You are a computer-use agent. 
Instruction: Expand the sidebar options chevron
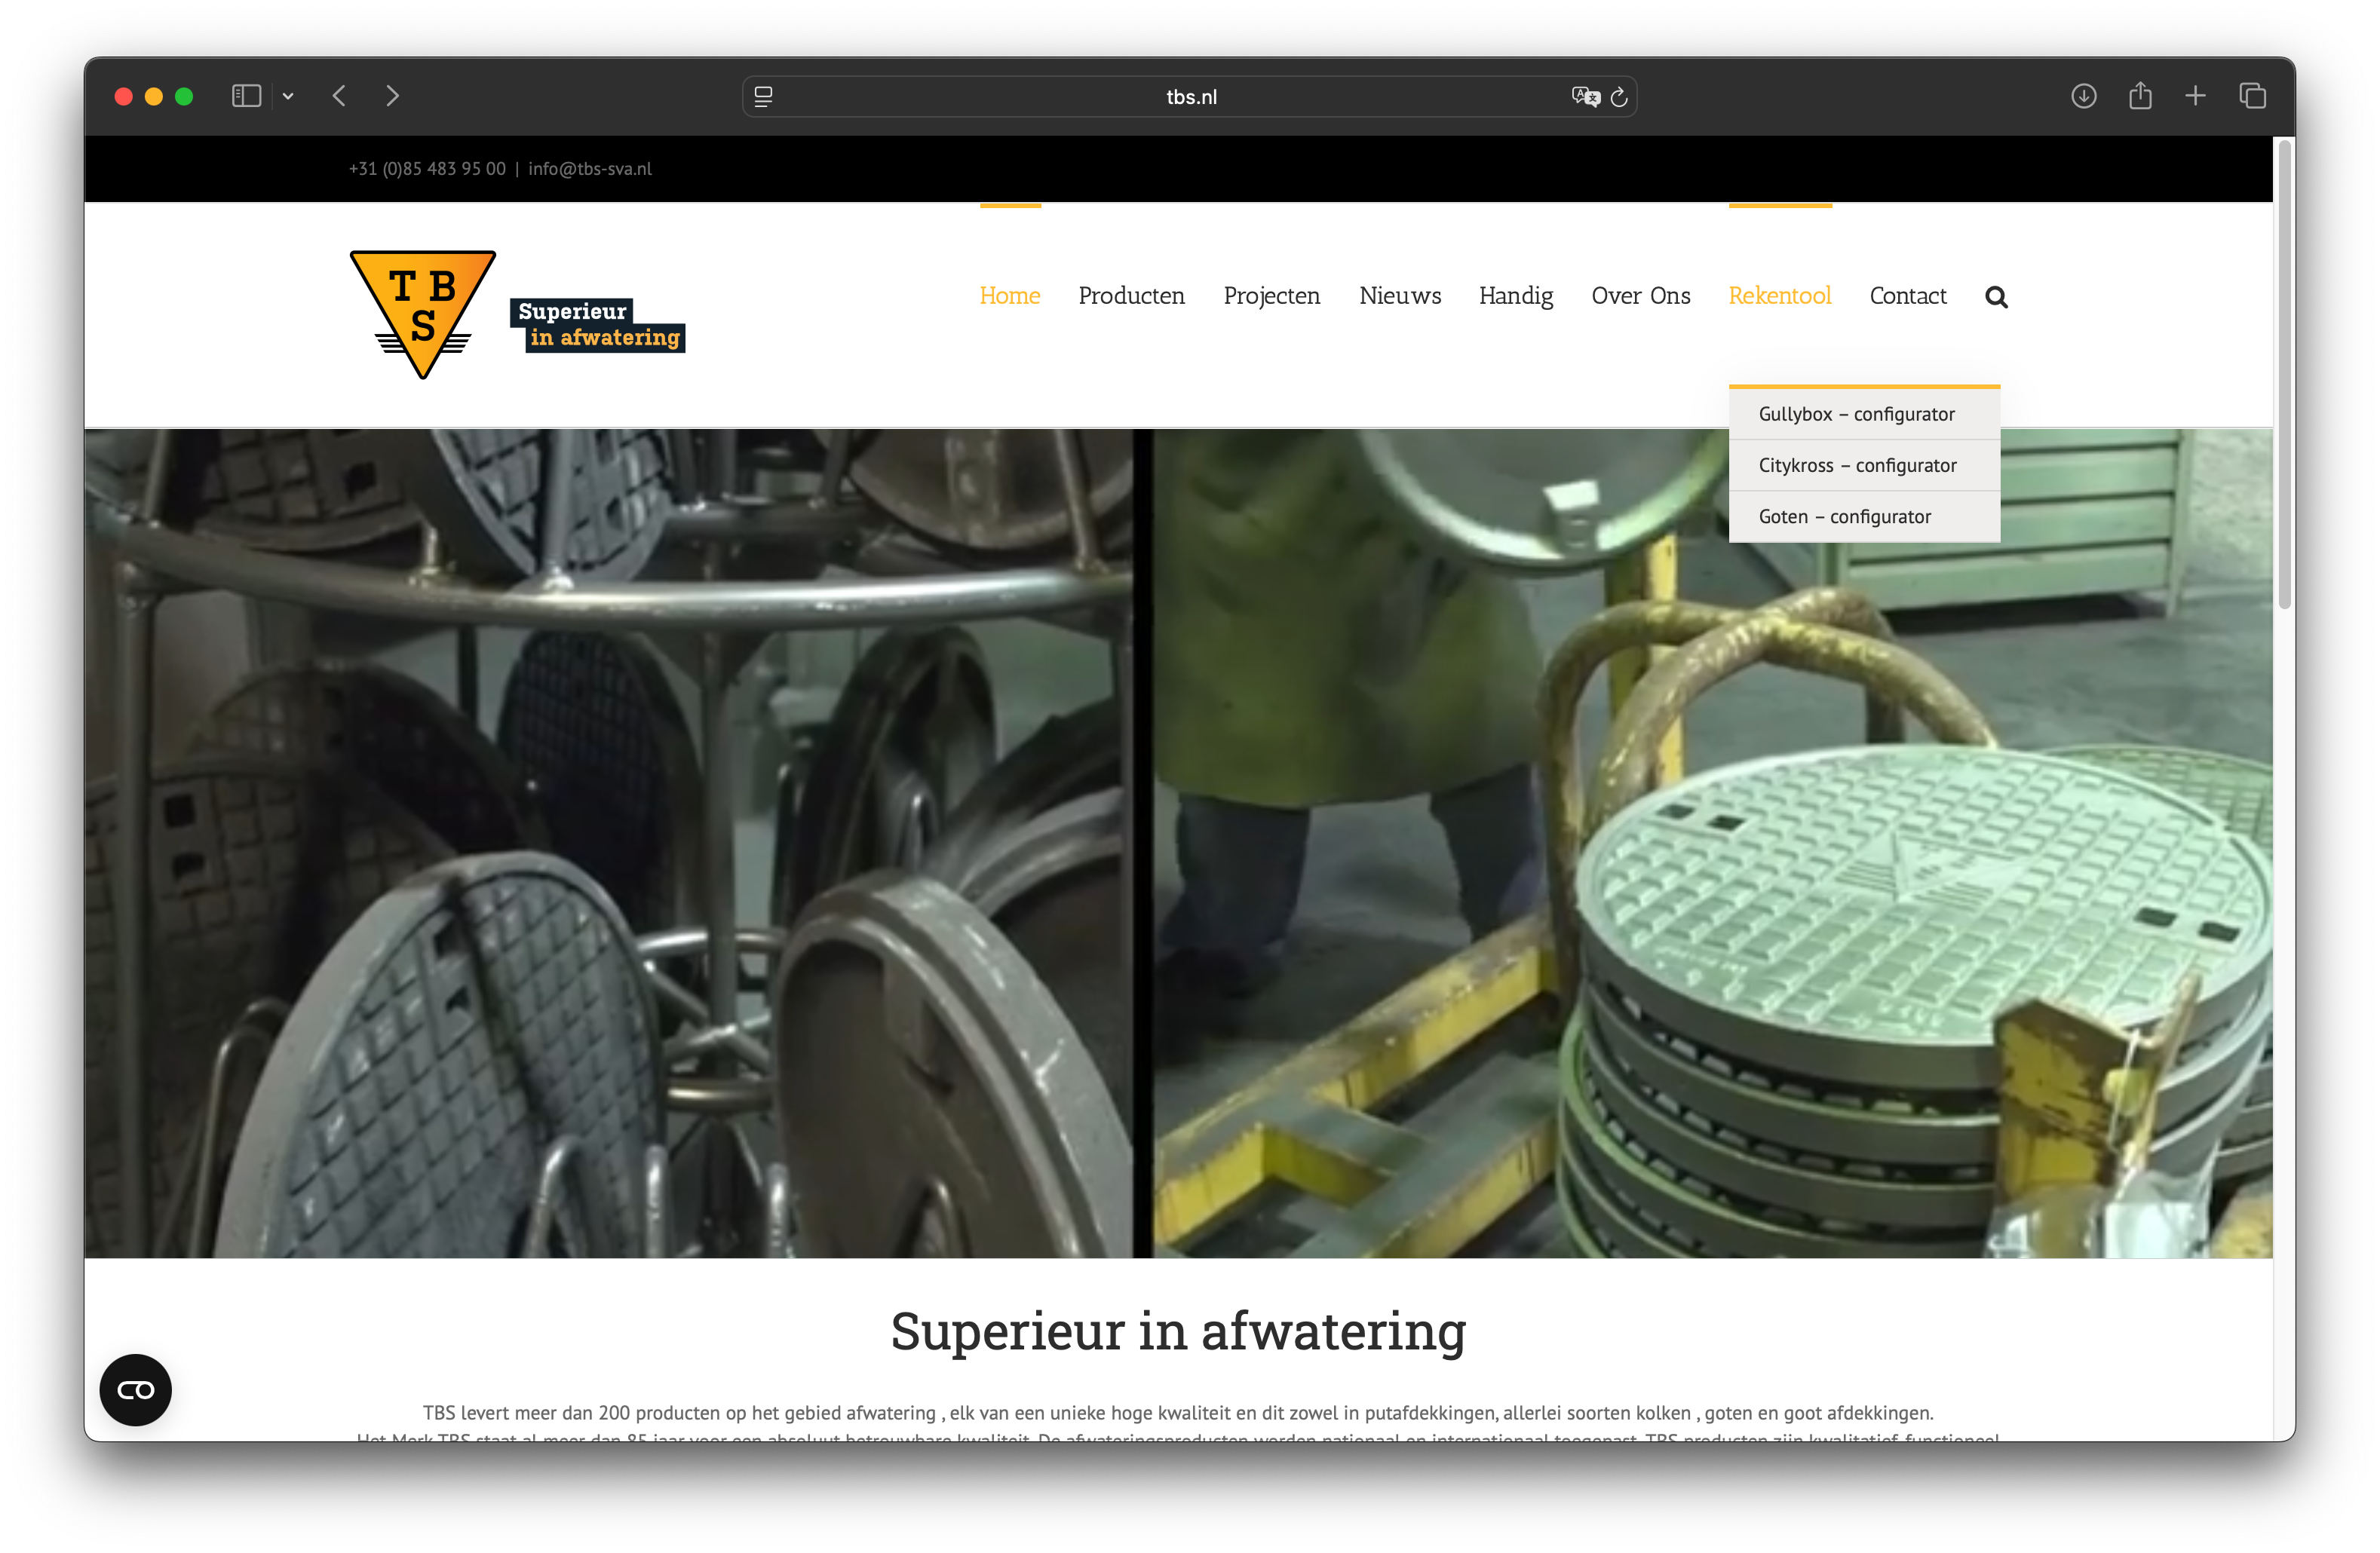click(289, 96)
